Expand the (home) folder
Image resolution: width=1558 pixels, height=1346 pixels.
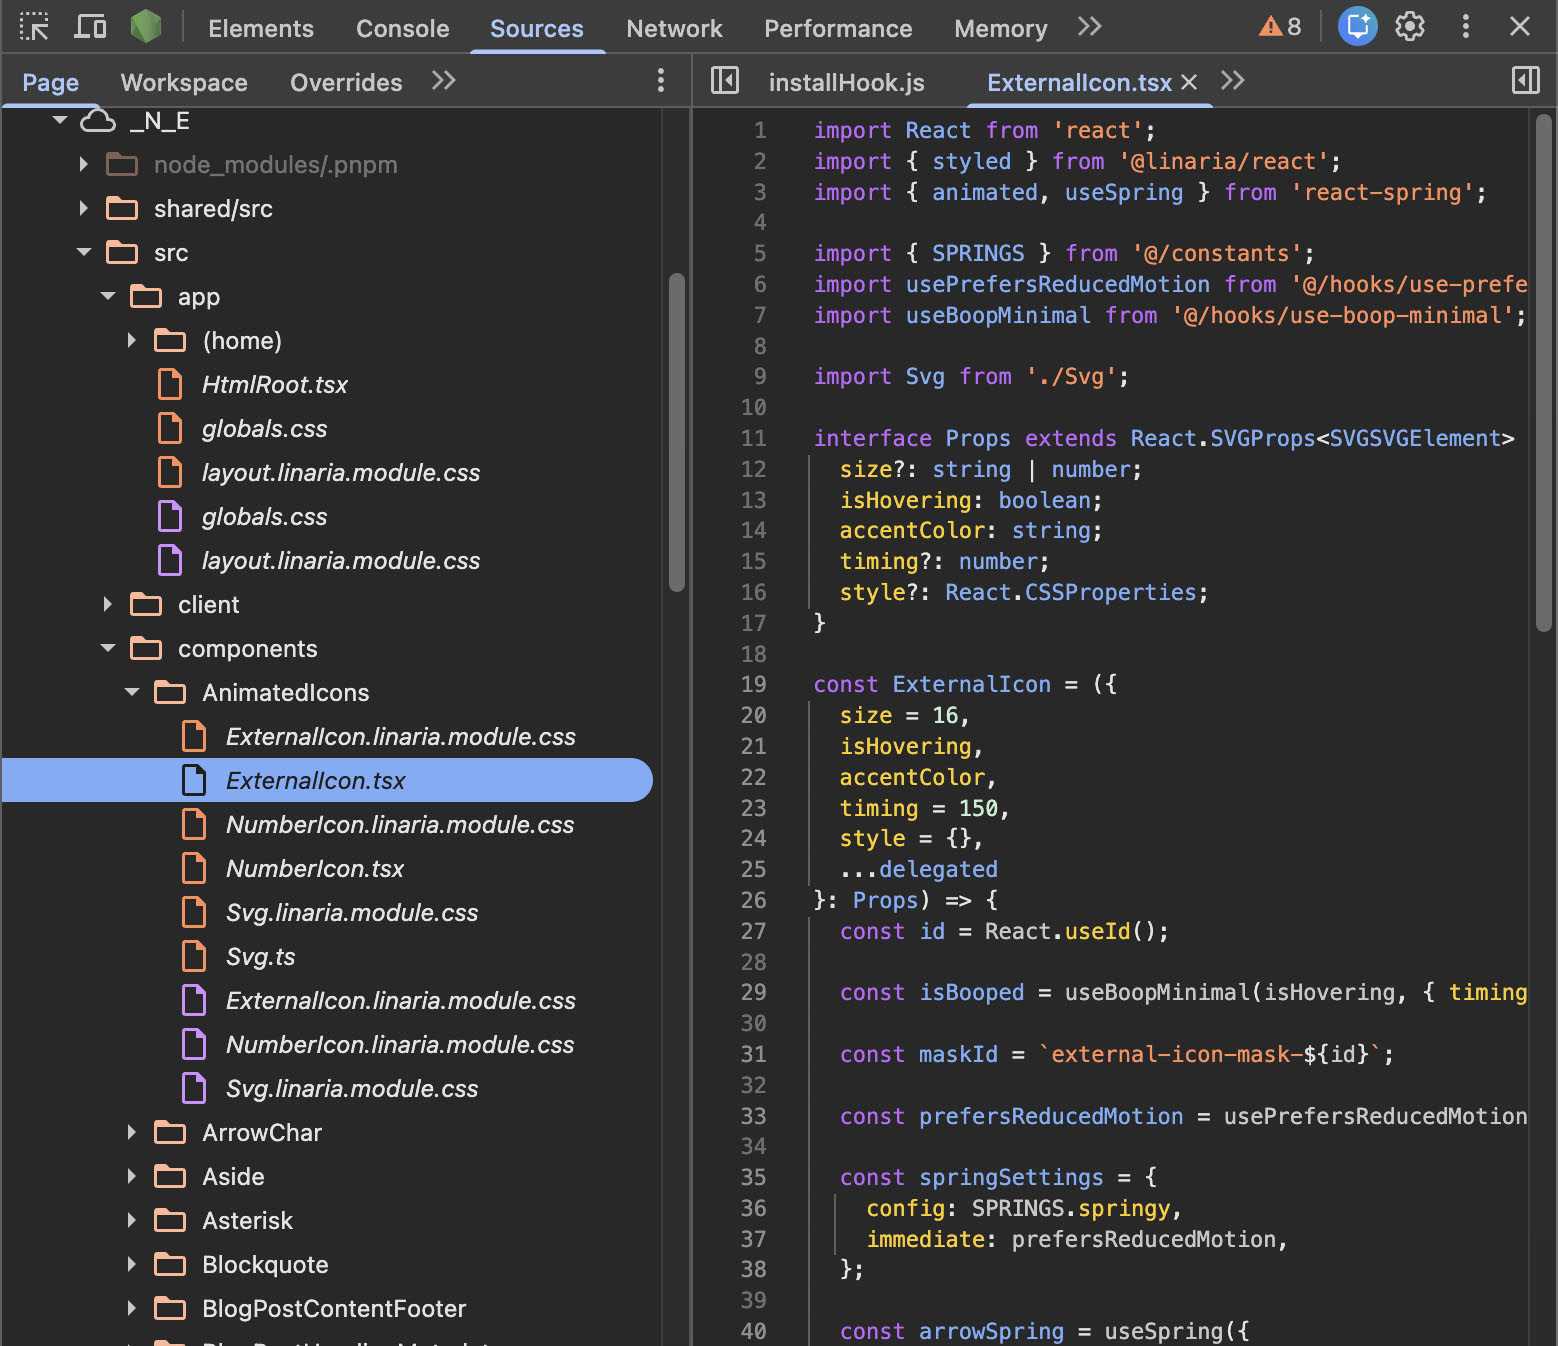[132, 341]
